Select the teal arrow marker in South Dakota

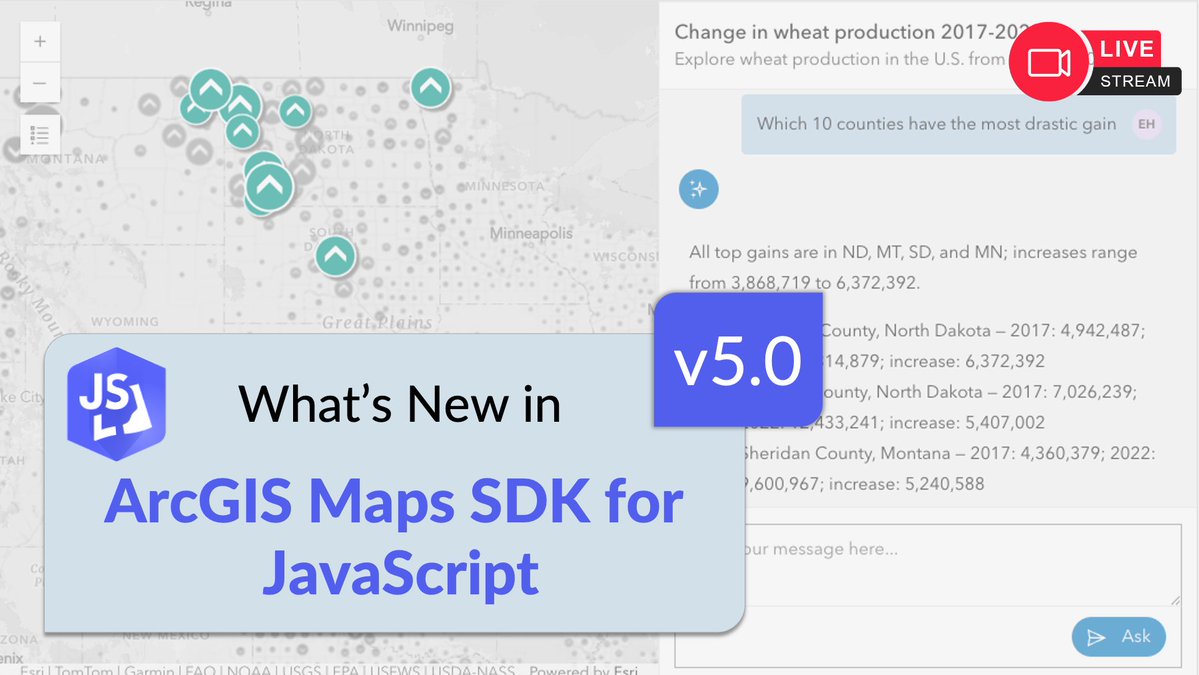335,256
